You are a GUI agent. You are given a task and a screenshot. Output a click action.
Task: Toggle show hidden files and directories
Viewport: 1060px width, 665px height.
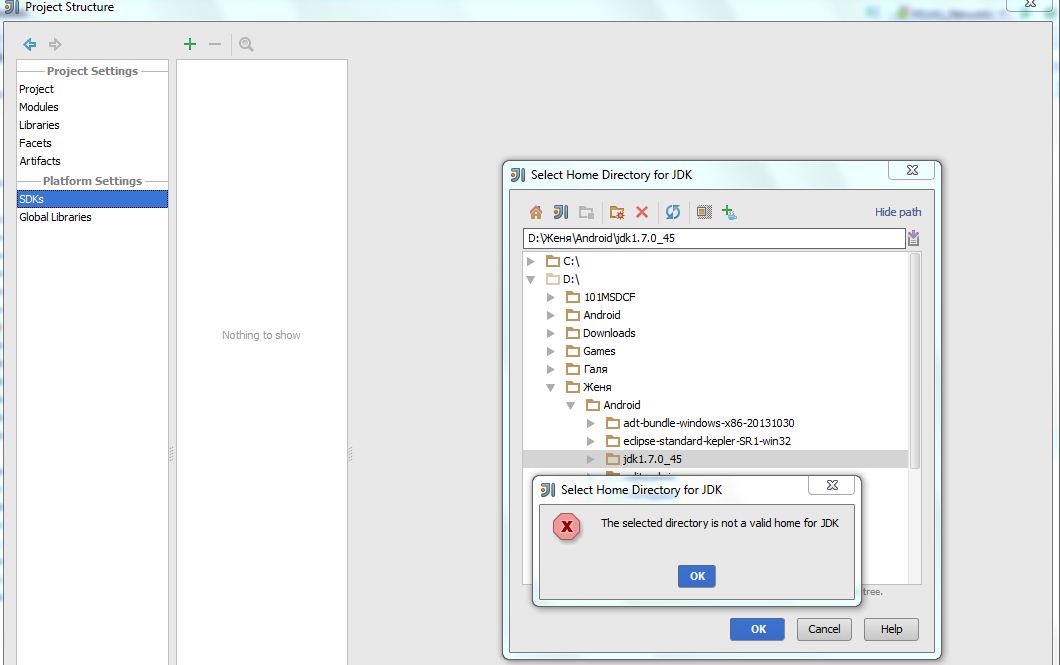[x=704, y=212]
